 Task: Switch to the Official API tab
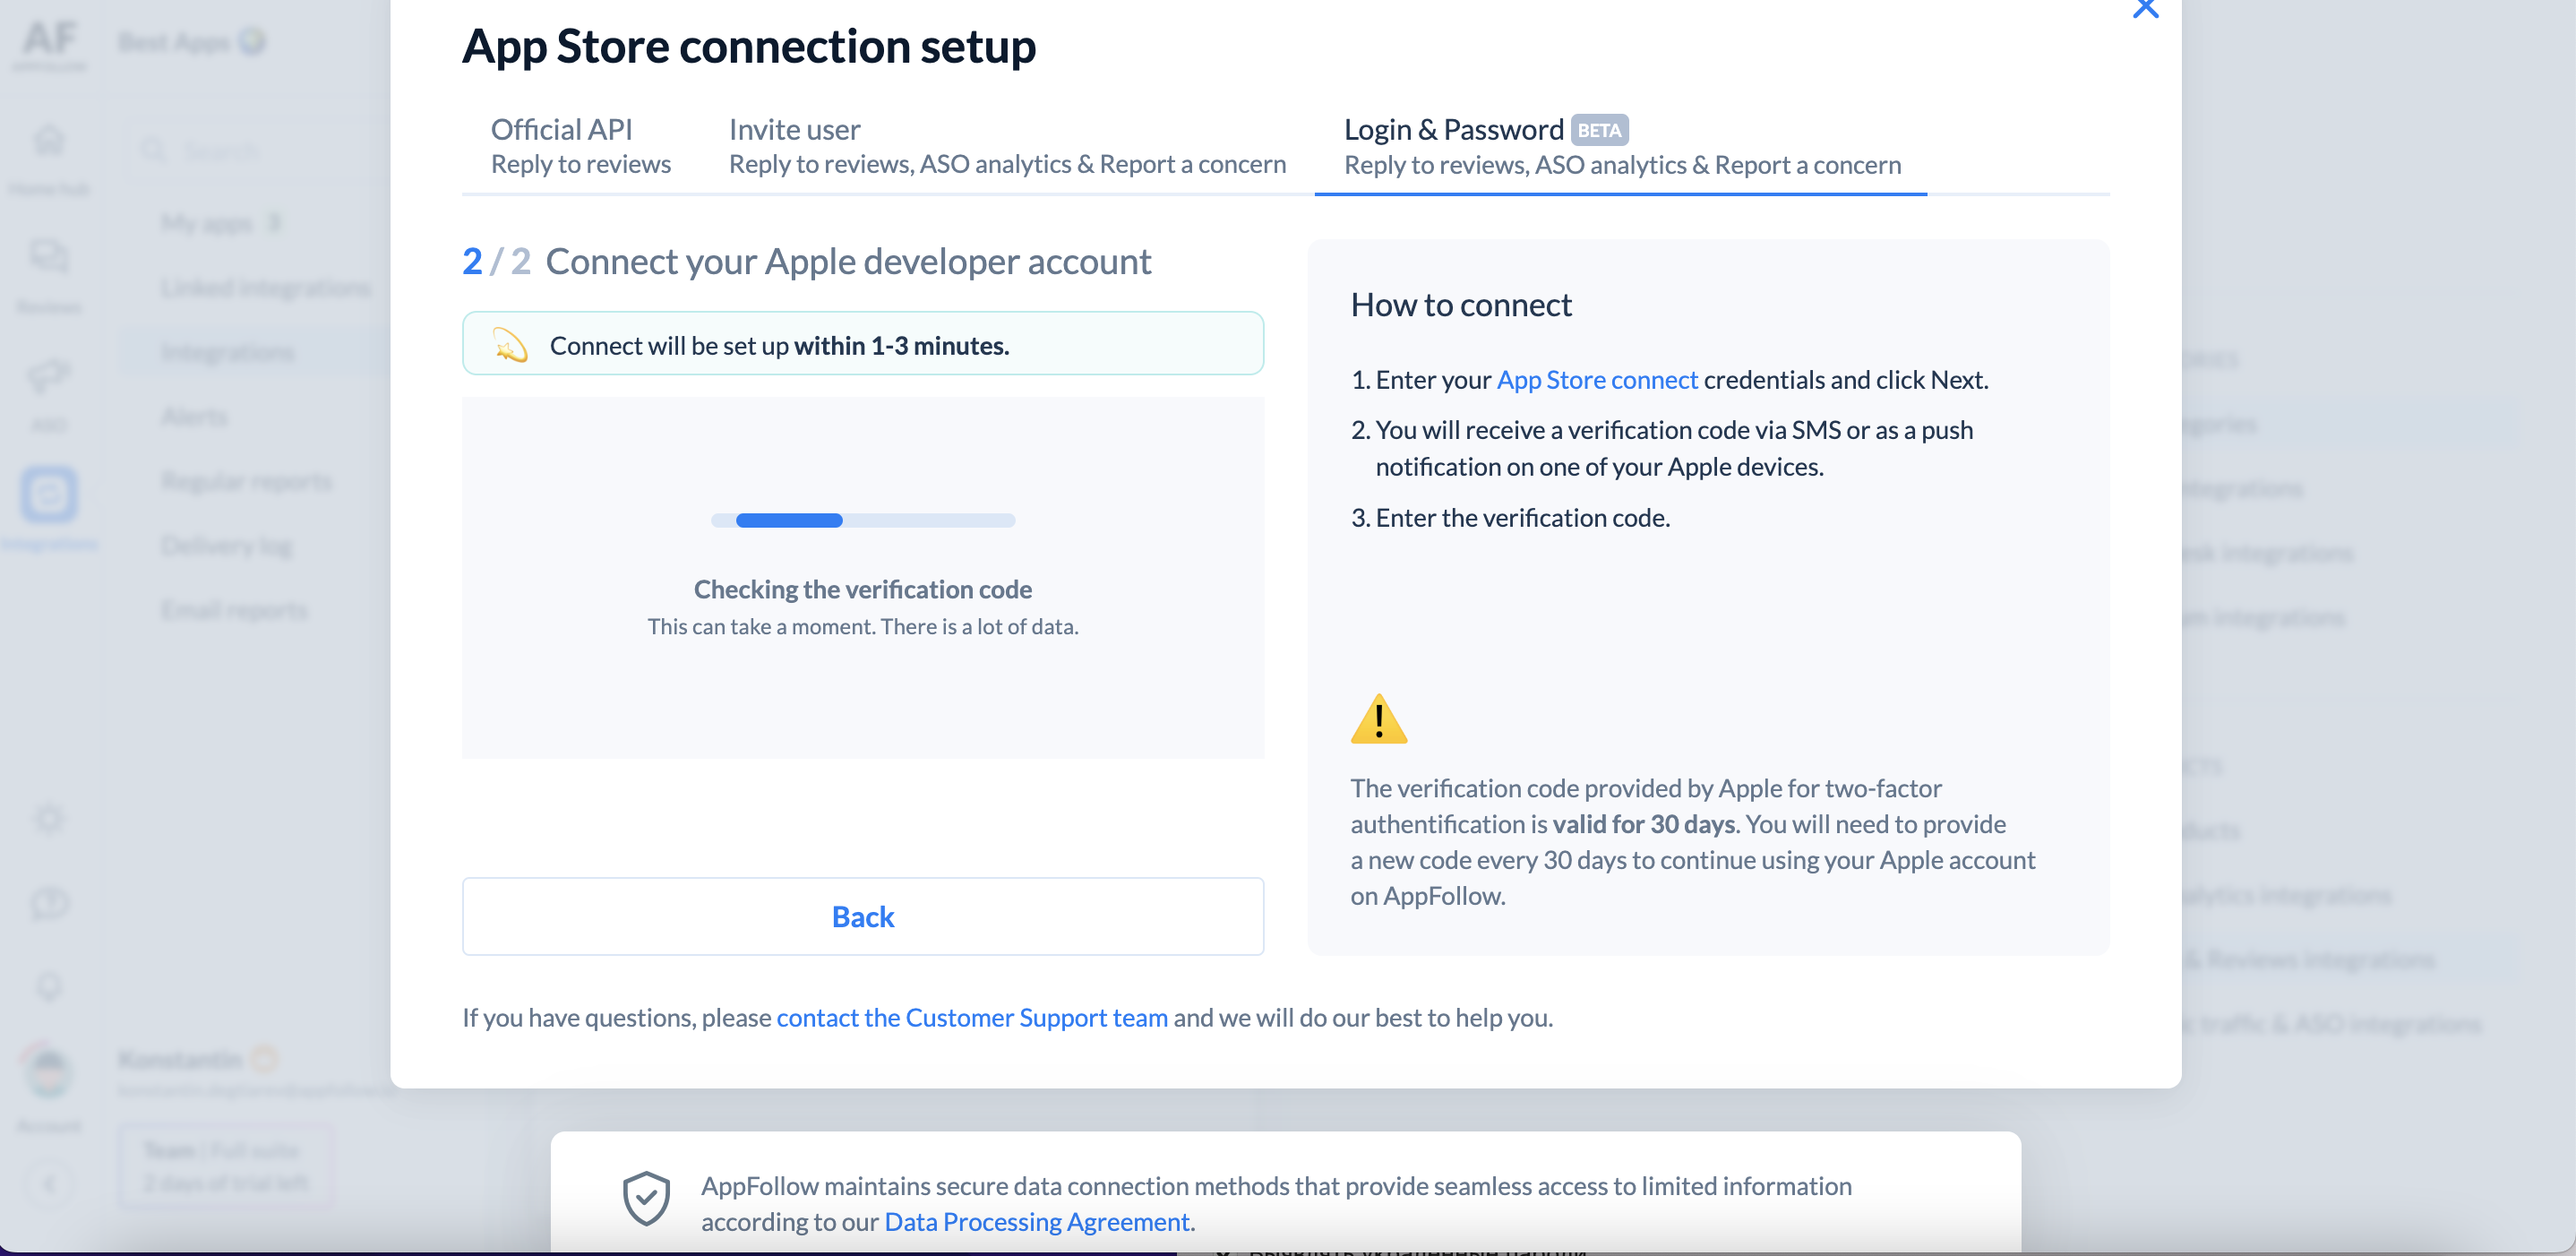580,146
